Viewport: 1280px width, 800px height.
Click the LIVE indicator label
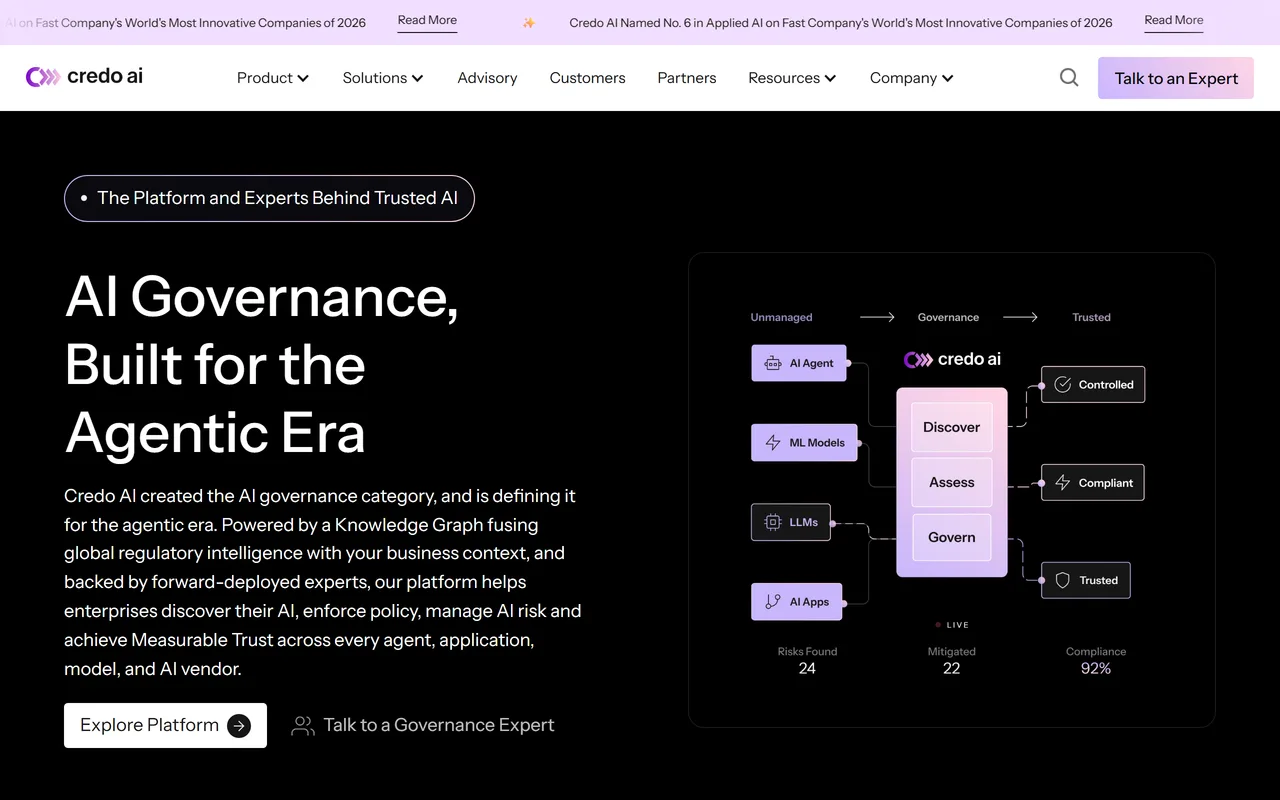click(x=952, y=625)
